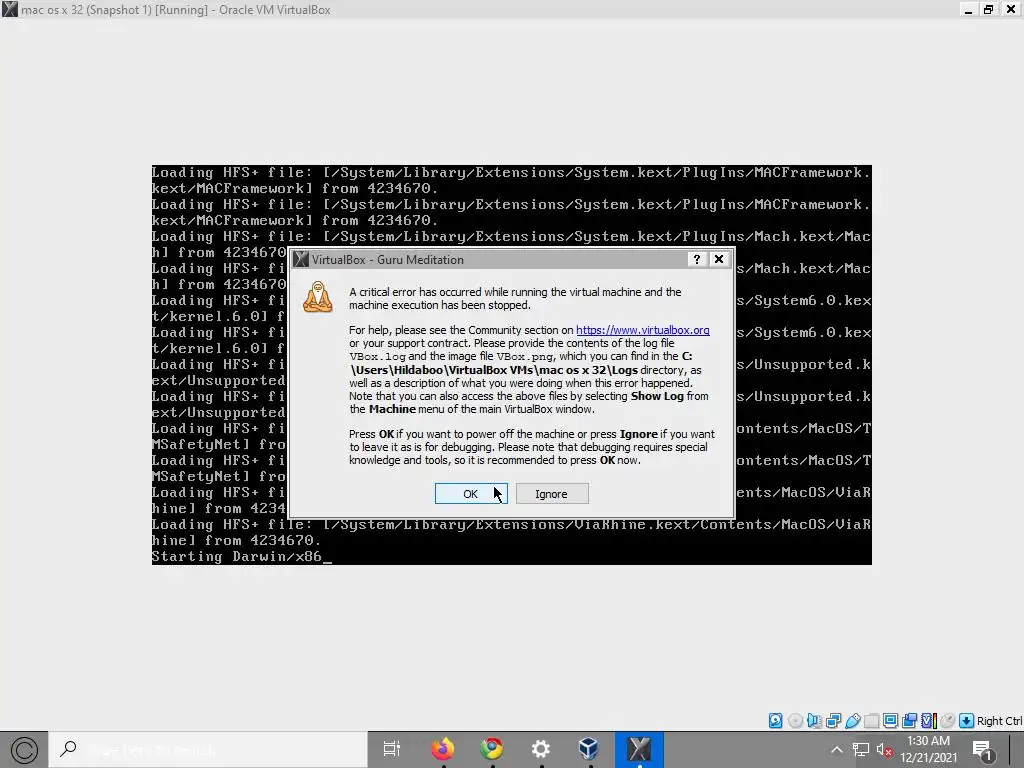Open the notification center icon

pyautogui.click(x=983, y=750)
